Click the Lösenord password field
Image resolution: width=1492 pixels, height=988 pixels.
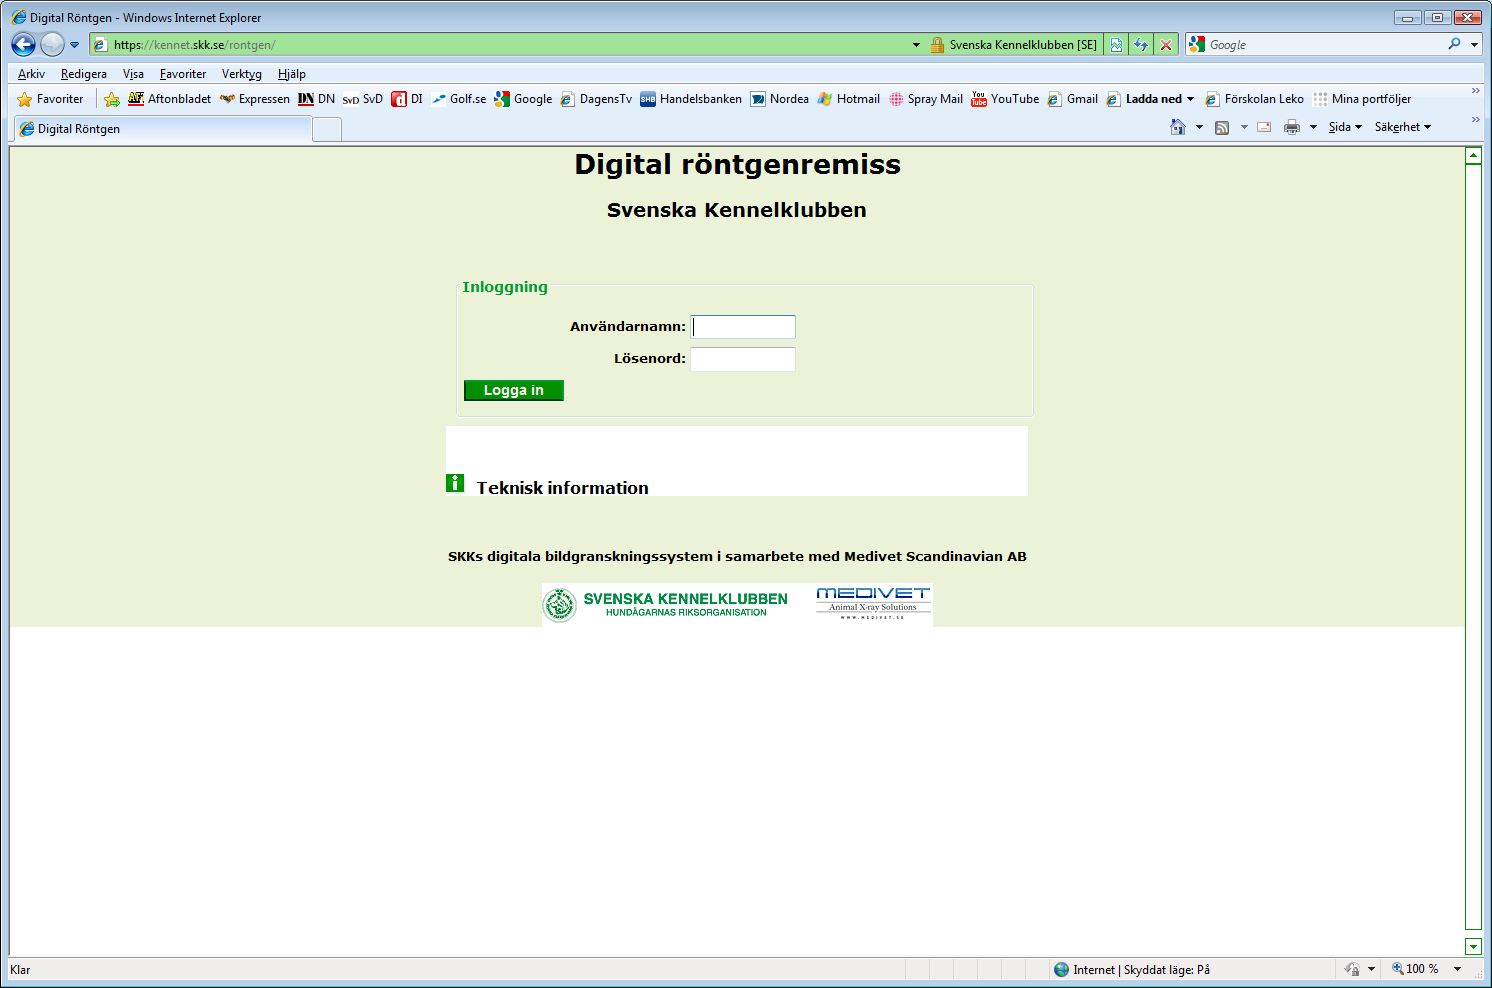pos(743,359)
